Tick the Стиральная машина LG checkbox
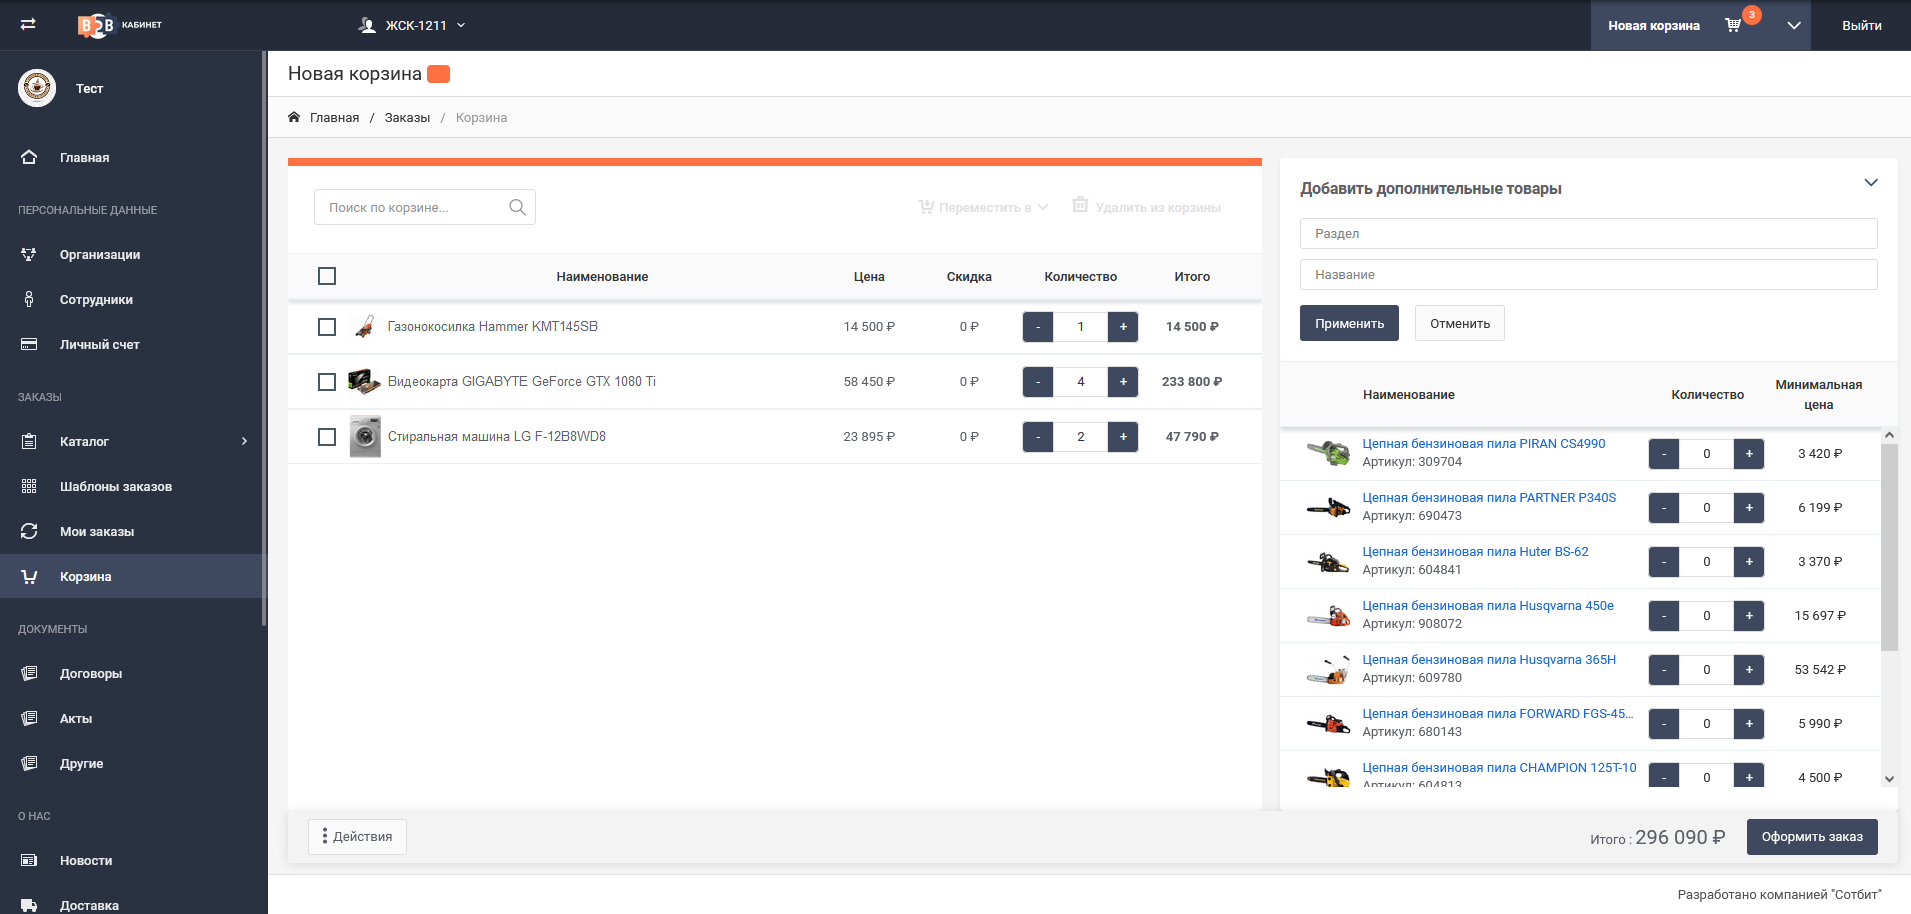This screenshot has width=1911, height=914. (327, 437)
